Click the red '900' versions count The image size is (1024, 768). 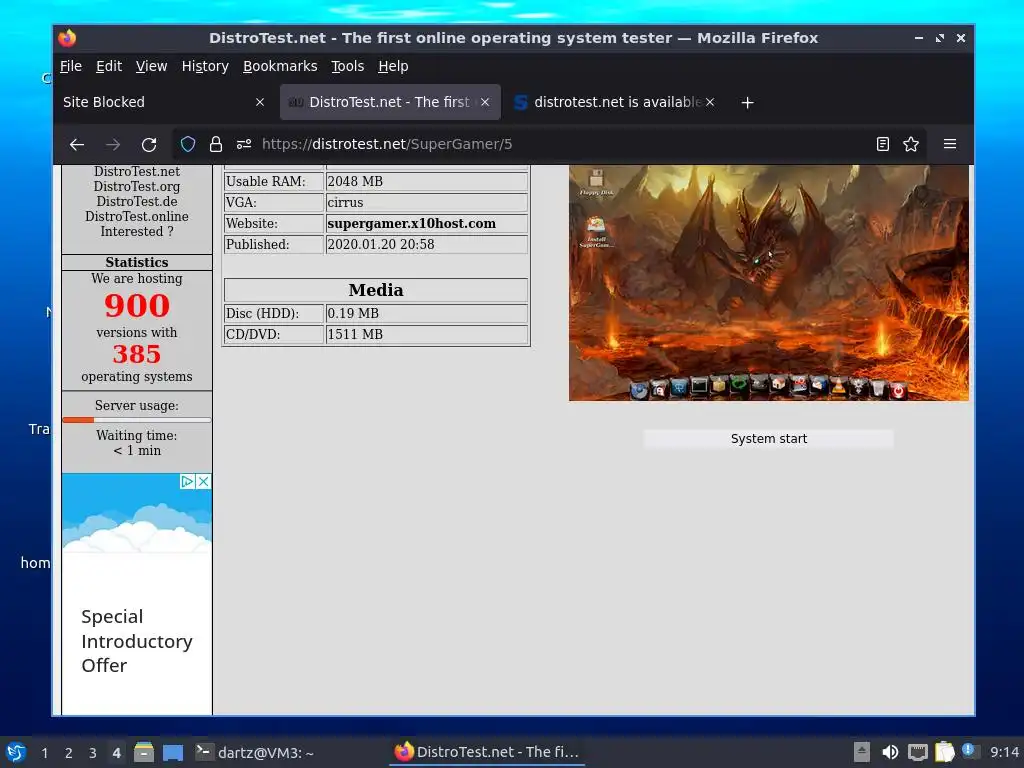pyautogui.click(x=136, y=306)
